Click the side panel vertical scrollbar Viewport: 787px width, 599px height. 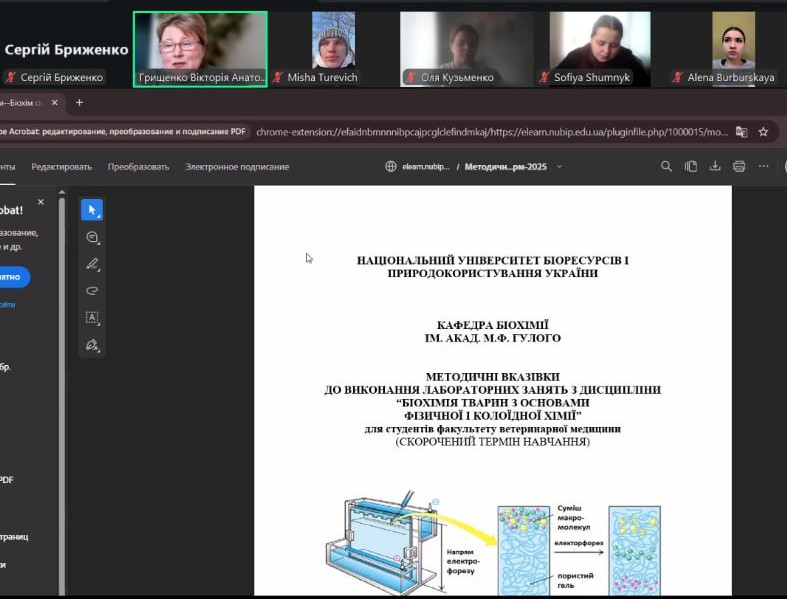point(62,392)
